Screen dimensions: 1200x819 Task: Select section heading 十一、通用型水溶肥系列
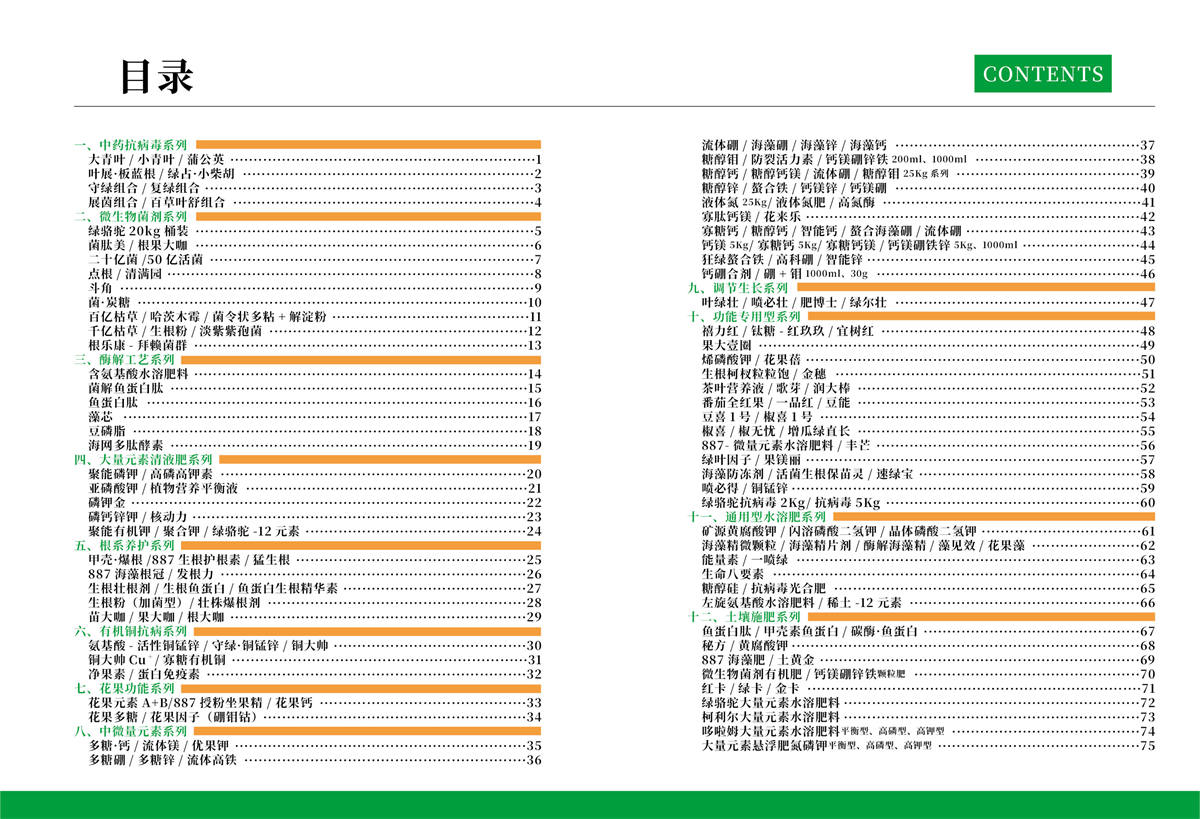pos(756,517)
